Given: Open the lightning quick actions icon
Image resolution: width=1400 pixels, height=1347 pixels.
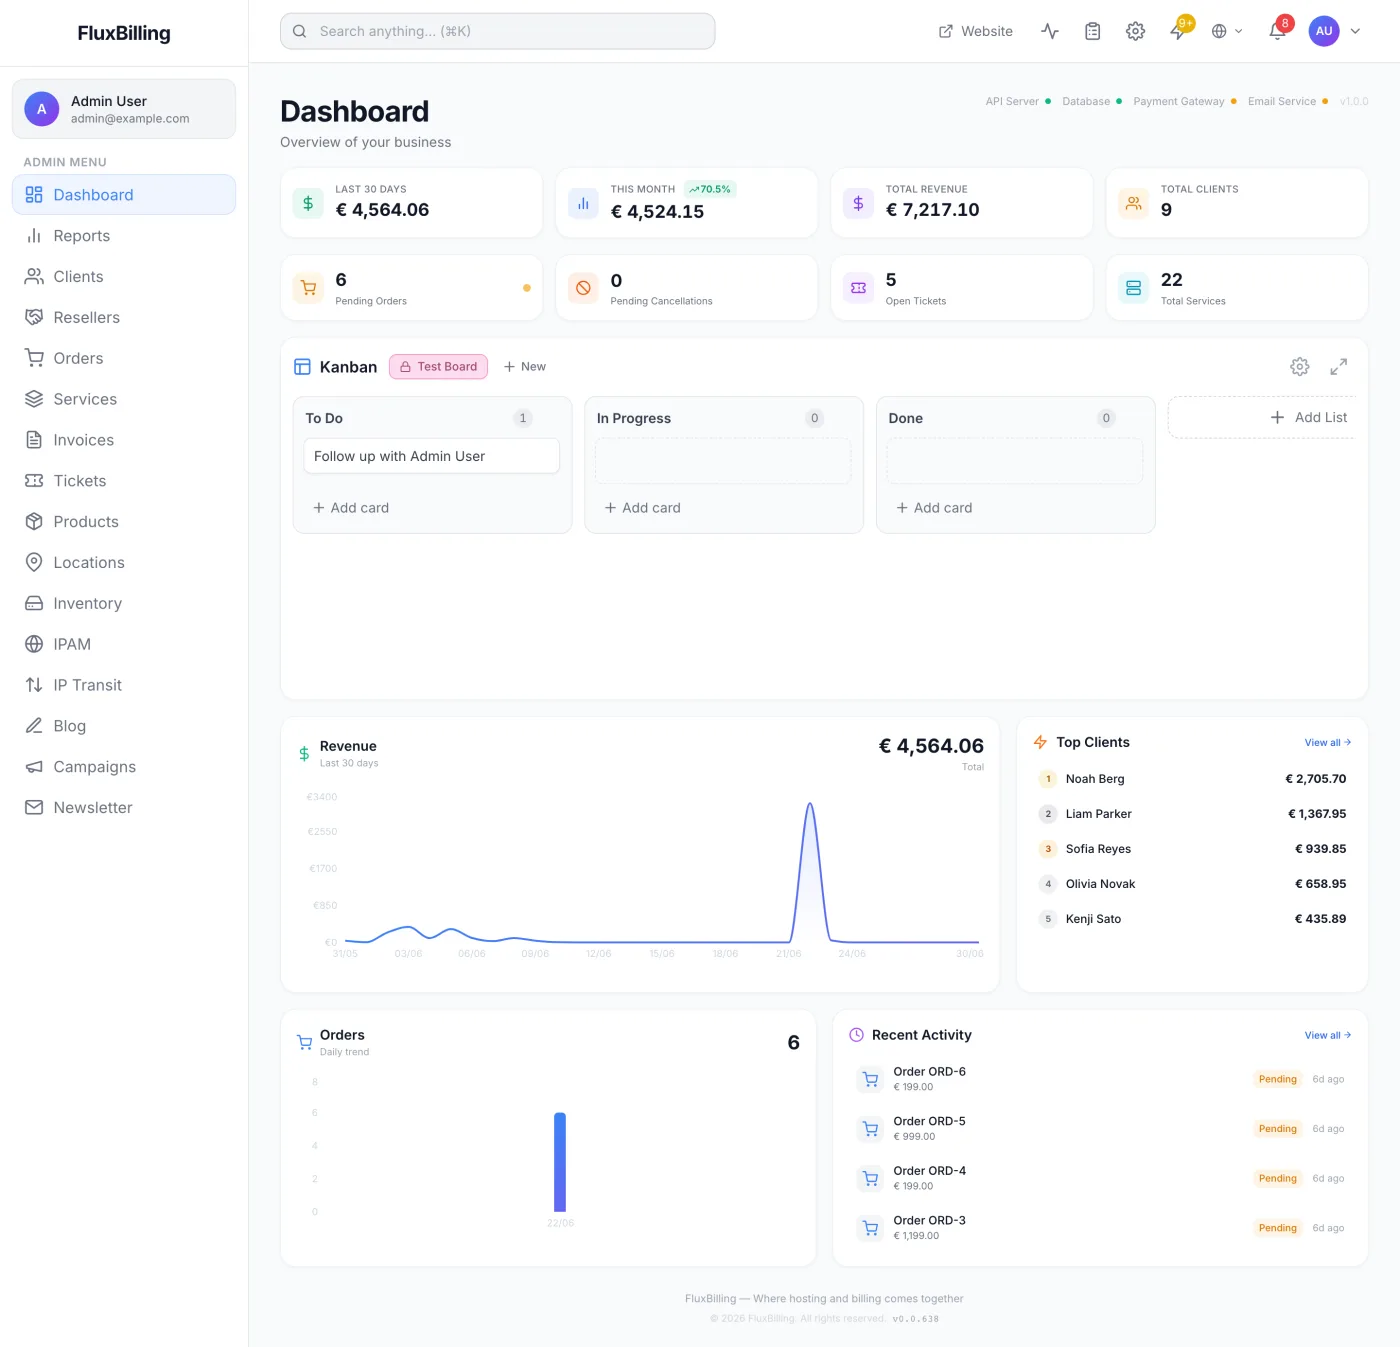Looking at the screenshot, I should tap(1178, 31).
